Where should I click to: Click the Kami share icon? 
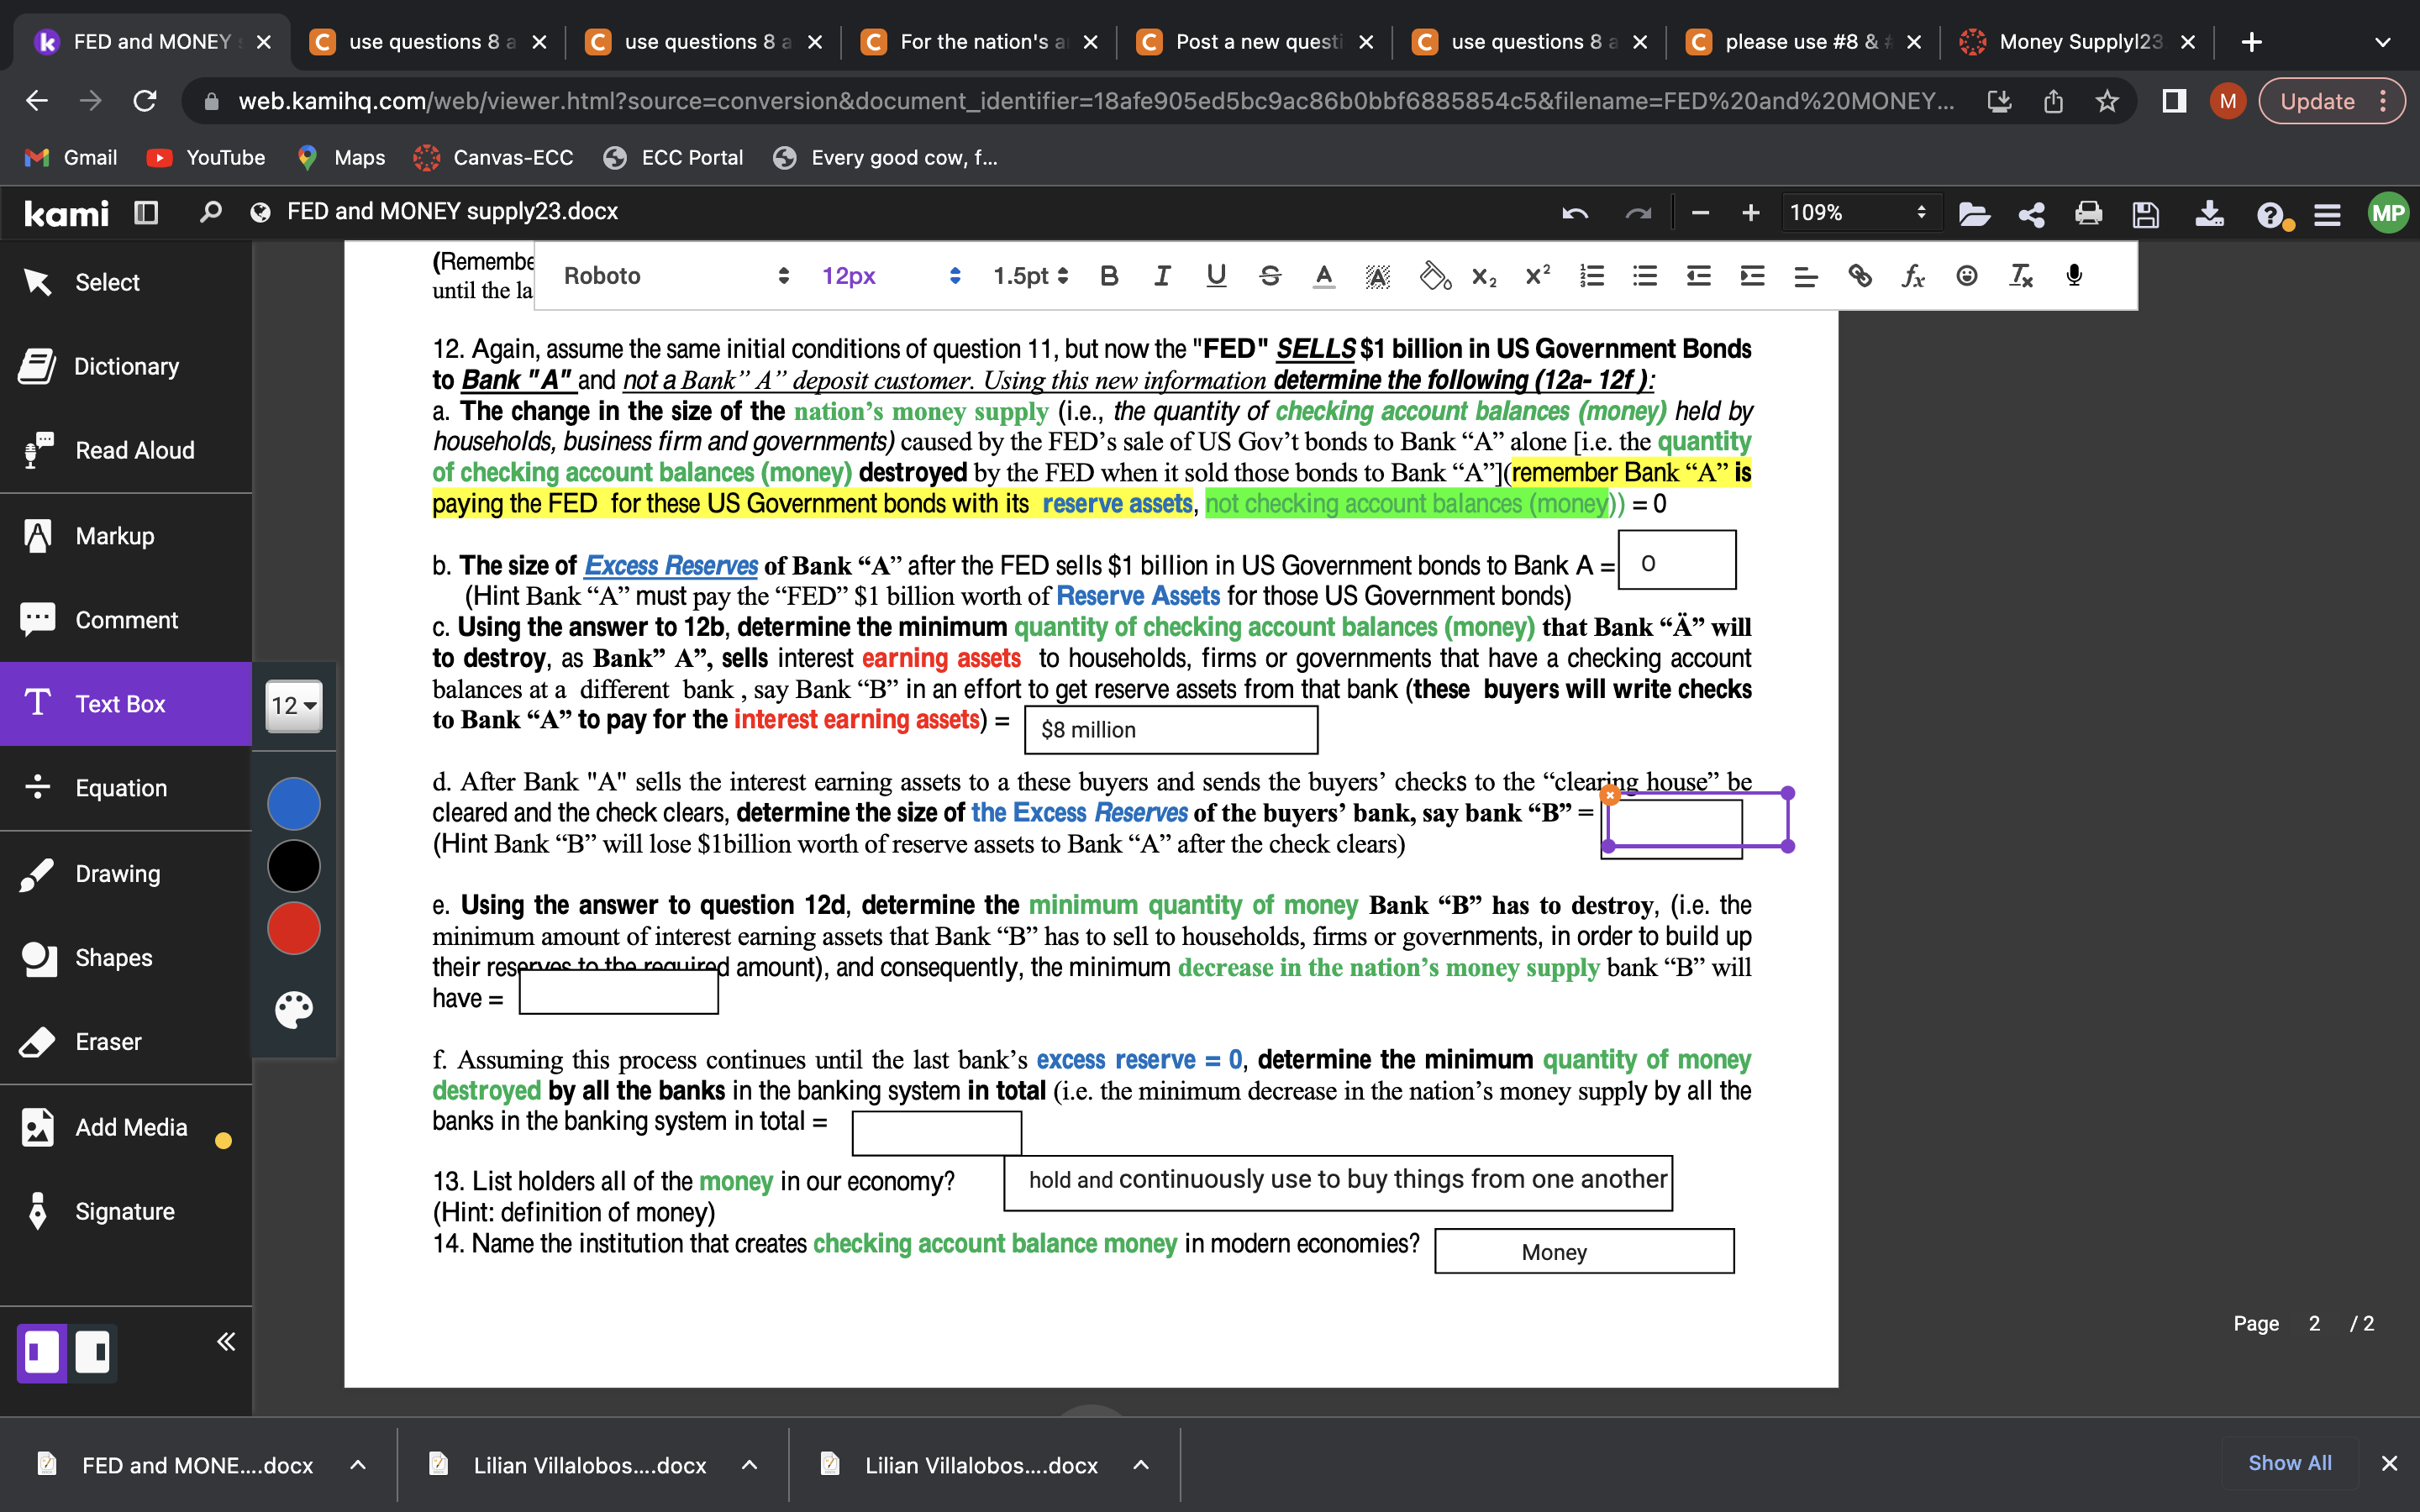2031,213
